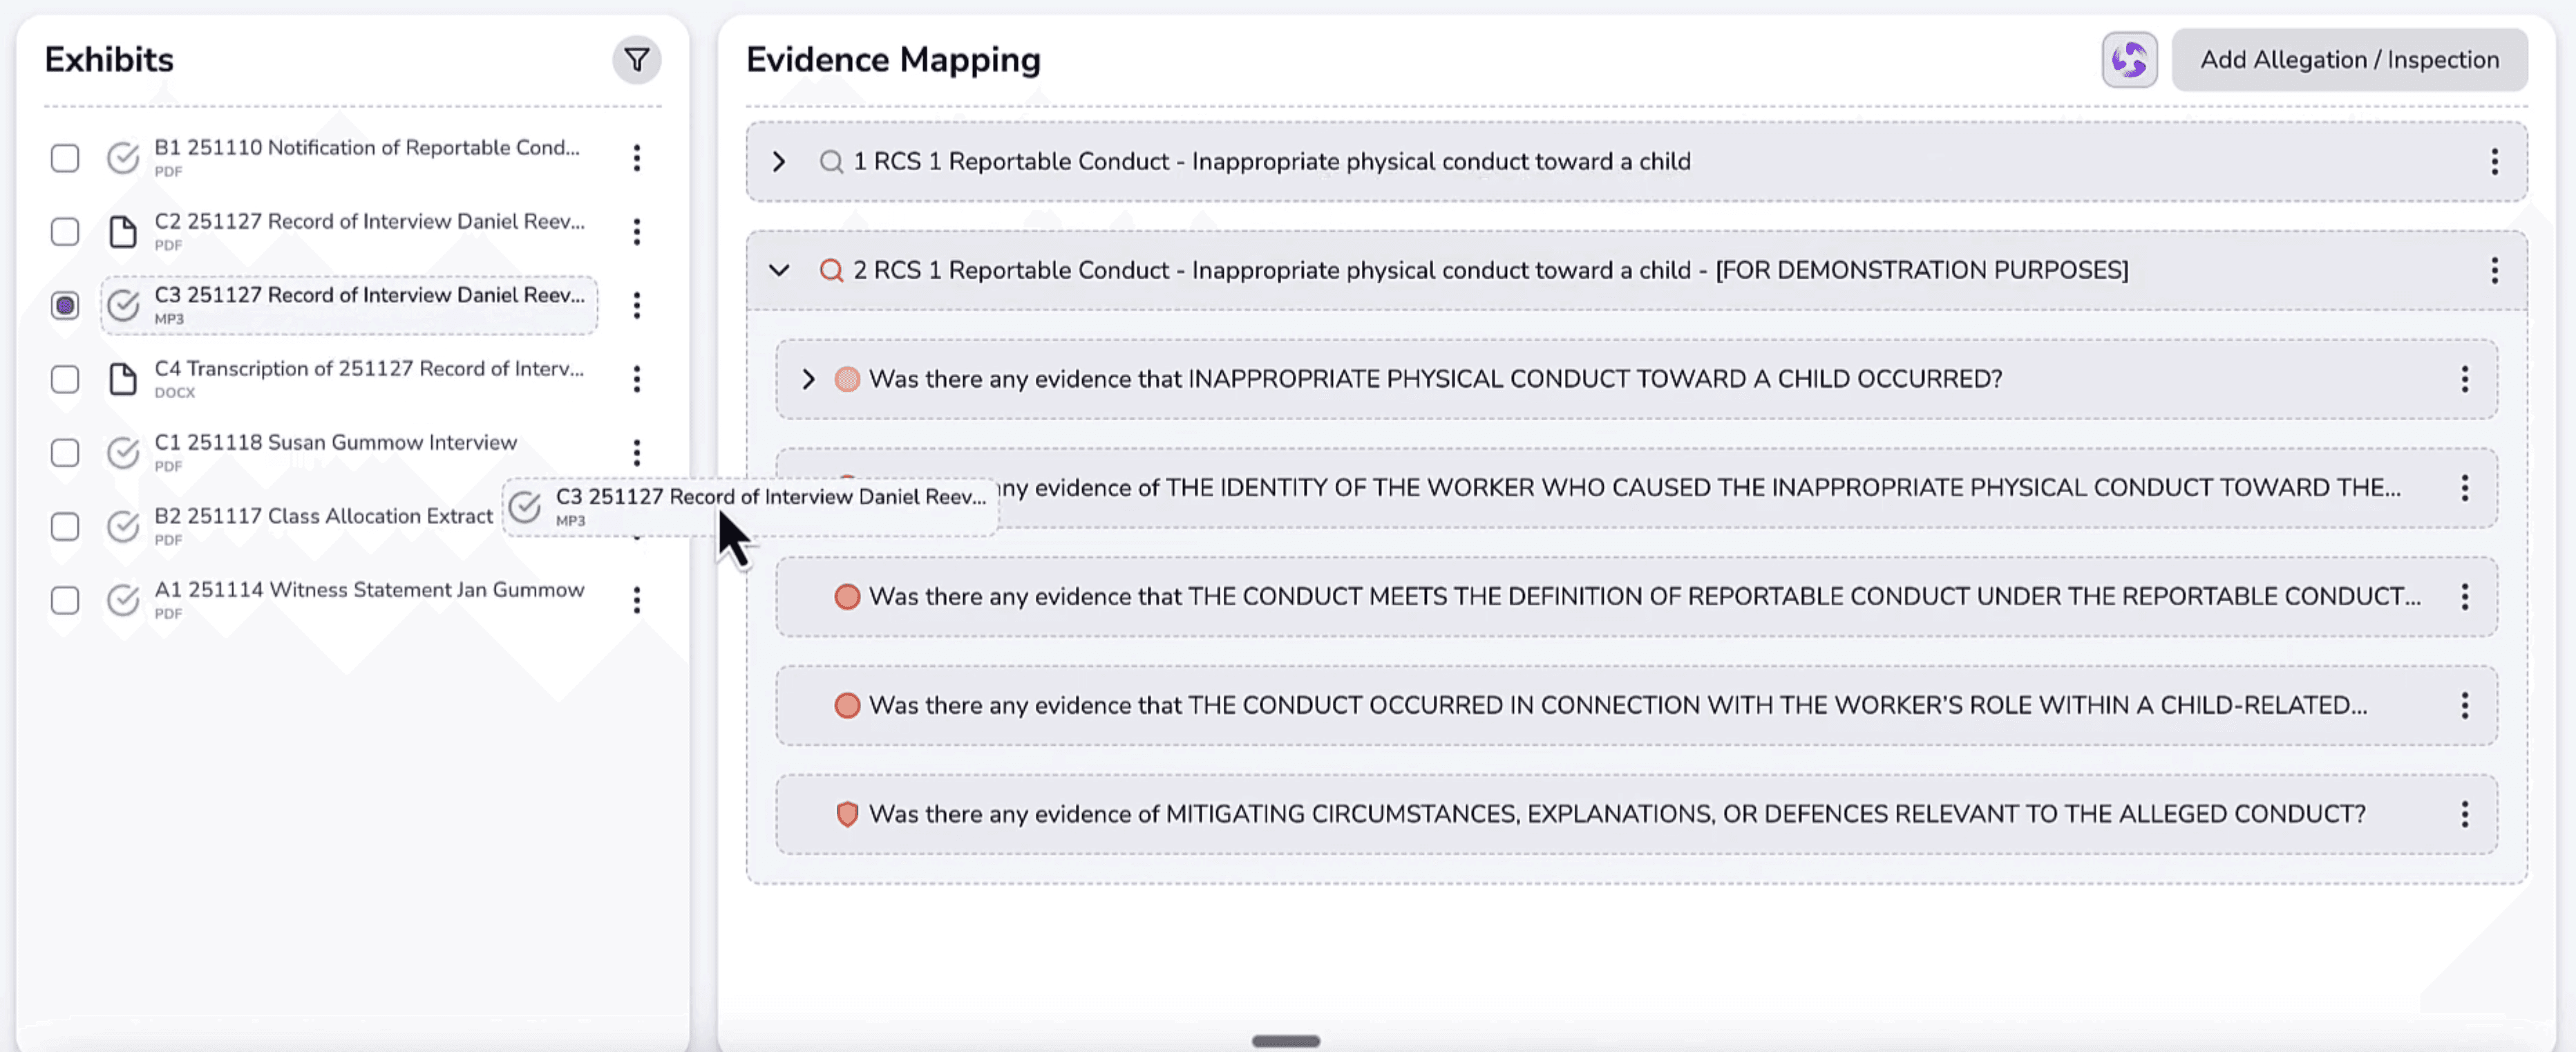Open options menu for MITIGATING CIRCUMSTANCES question

tap(2464, 814)
